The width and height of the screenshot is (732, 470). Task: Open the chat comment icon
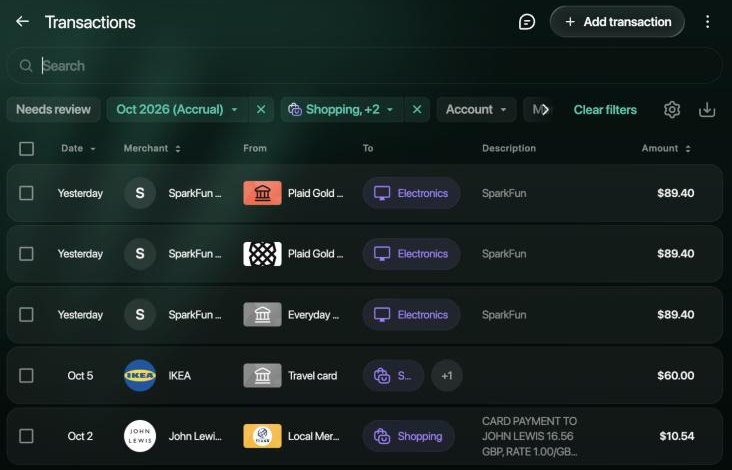pos(527,21)
